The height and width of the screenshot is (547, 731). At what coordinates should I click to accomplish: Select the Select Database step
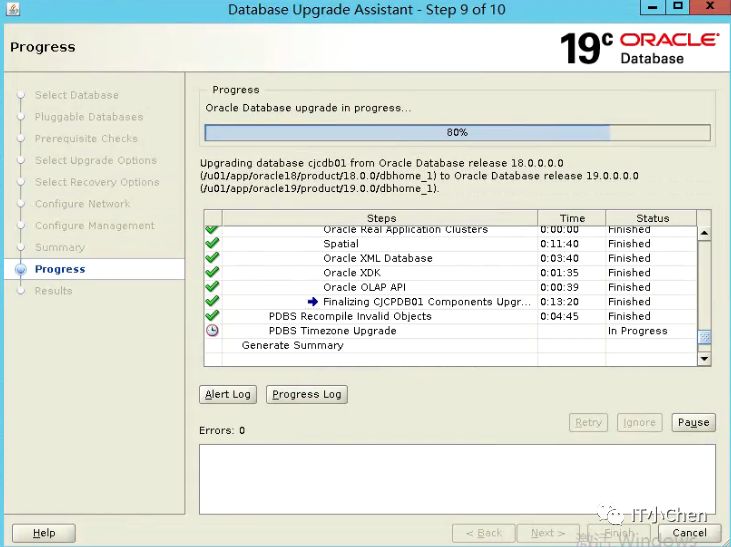76,95
